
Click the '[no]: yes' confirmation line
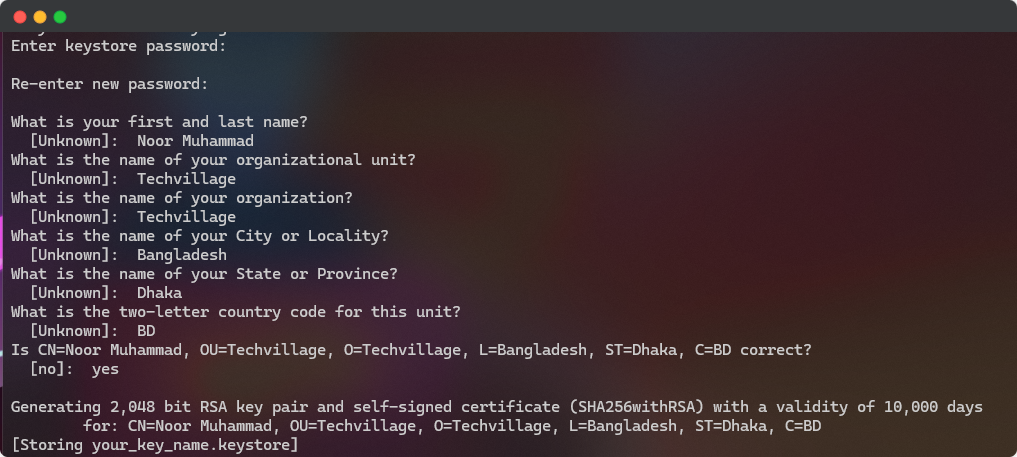[74, 369]
